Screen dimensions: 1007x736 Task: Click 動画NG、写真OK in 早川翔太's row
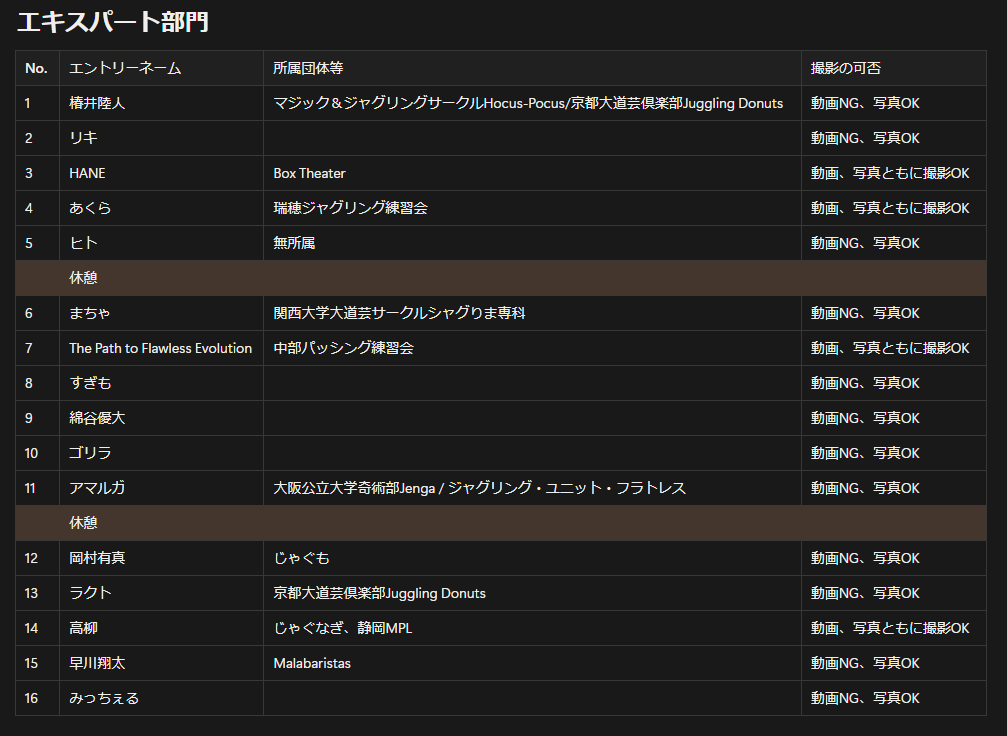pos(865,663)
